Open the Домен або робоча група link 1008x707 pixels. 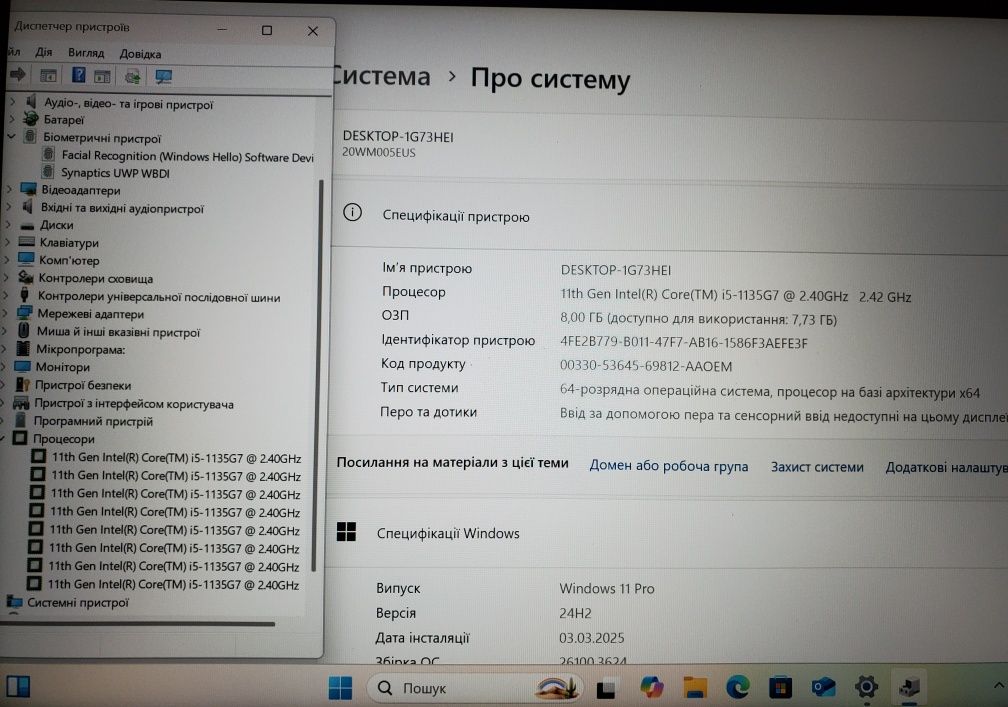click(x=669, y=466)
